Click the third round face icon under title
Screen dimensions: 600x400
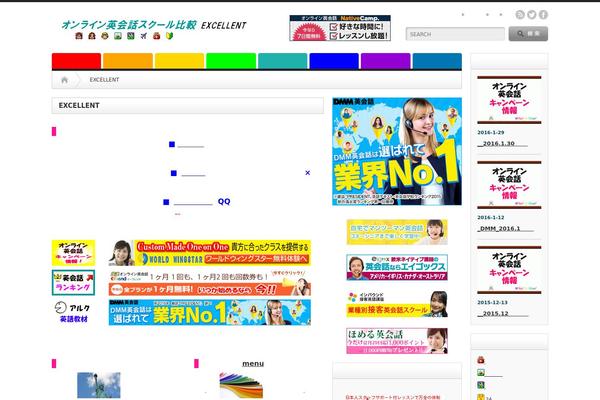pyautogui.click(x=105, y=36)
